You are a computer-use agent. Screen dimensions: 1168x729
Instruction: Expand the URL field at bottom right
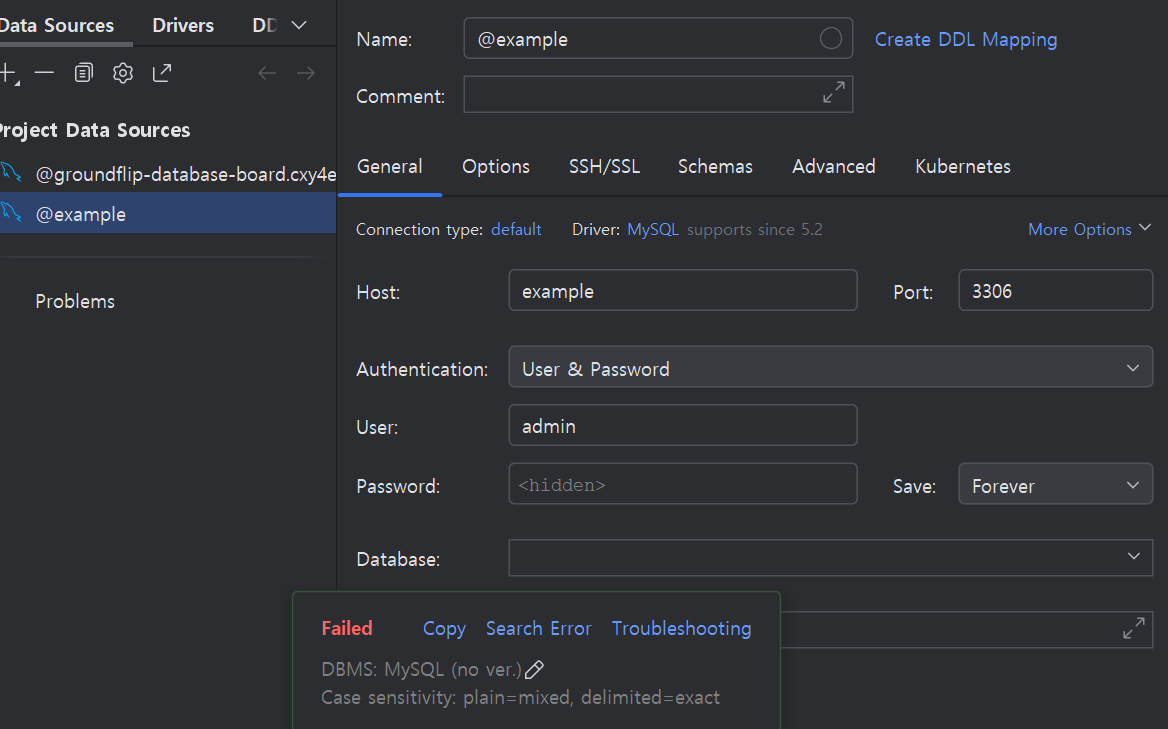[x=1134, y=628]
